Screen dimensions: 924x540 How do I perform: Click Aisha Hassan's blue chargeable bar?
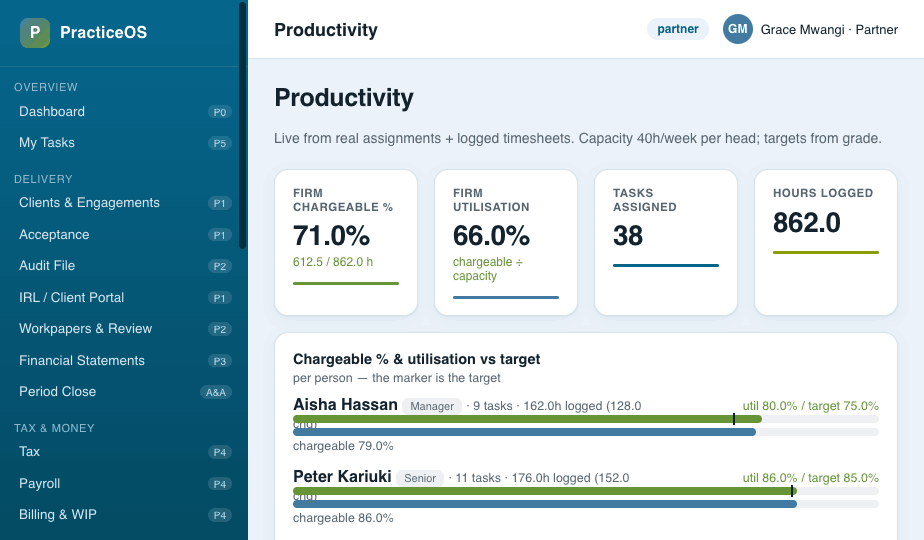click(x=524, y=432)
